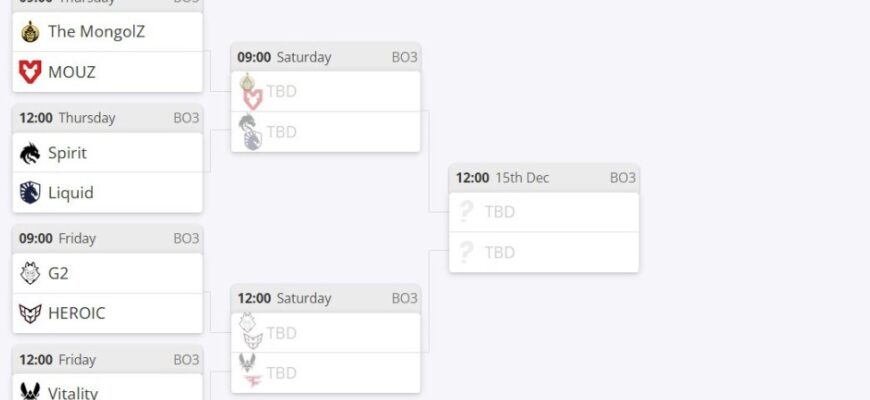Screen dimensions: 870x400
Task: Click the Spirit dragon logo
Action: click(x=30, y=153)
